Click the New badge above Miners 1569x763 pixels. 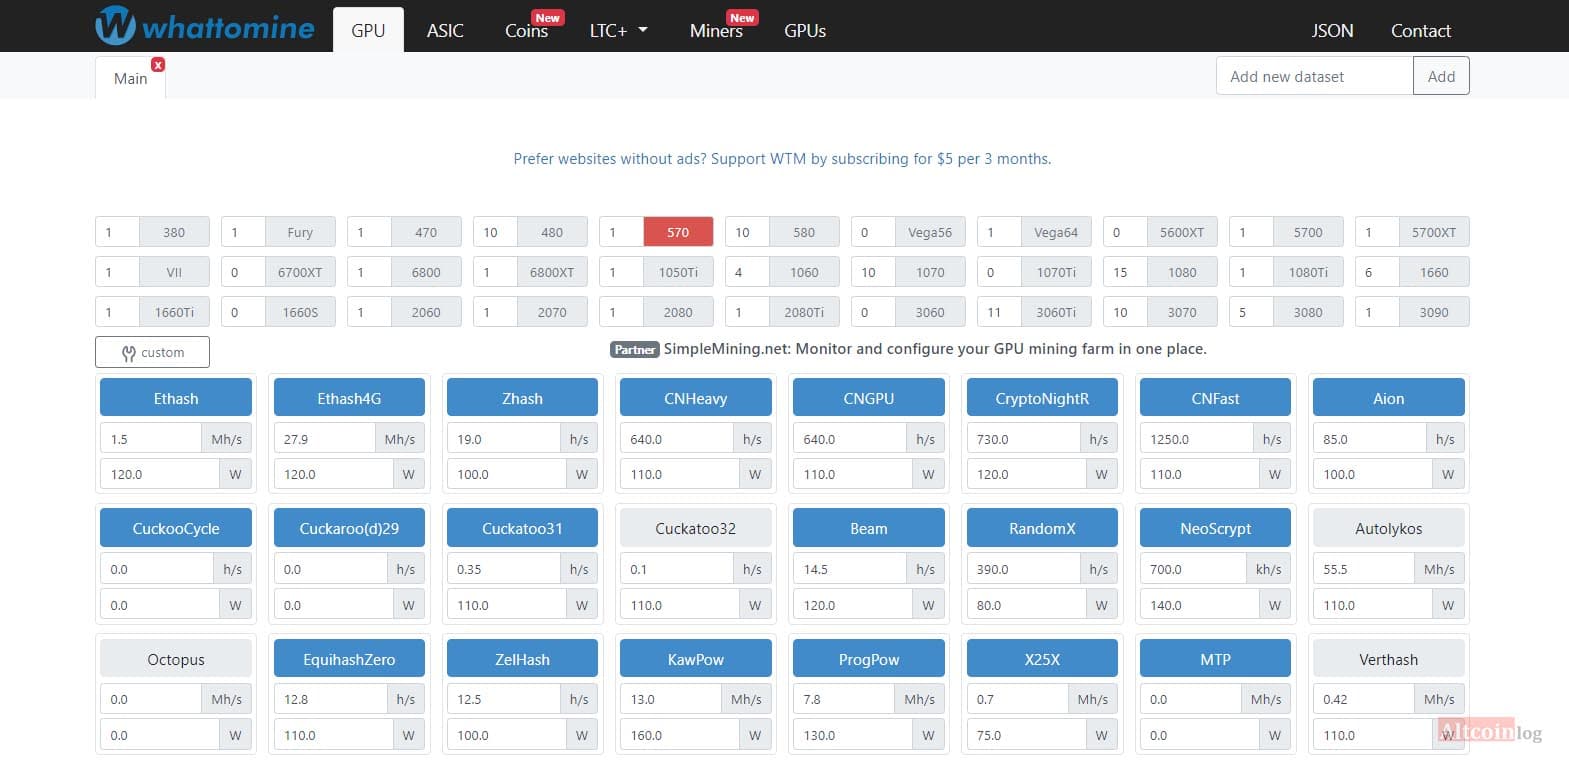(742, 17)
